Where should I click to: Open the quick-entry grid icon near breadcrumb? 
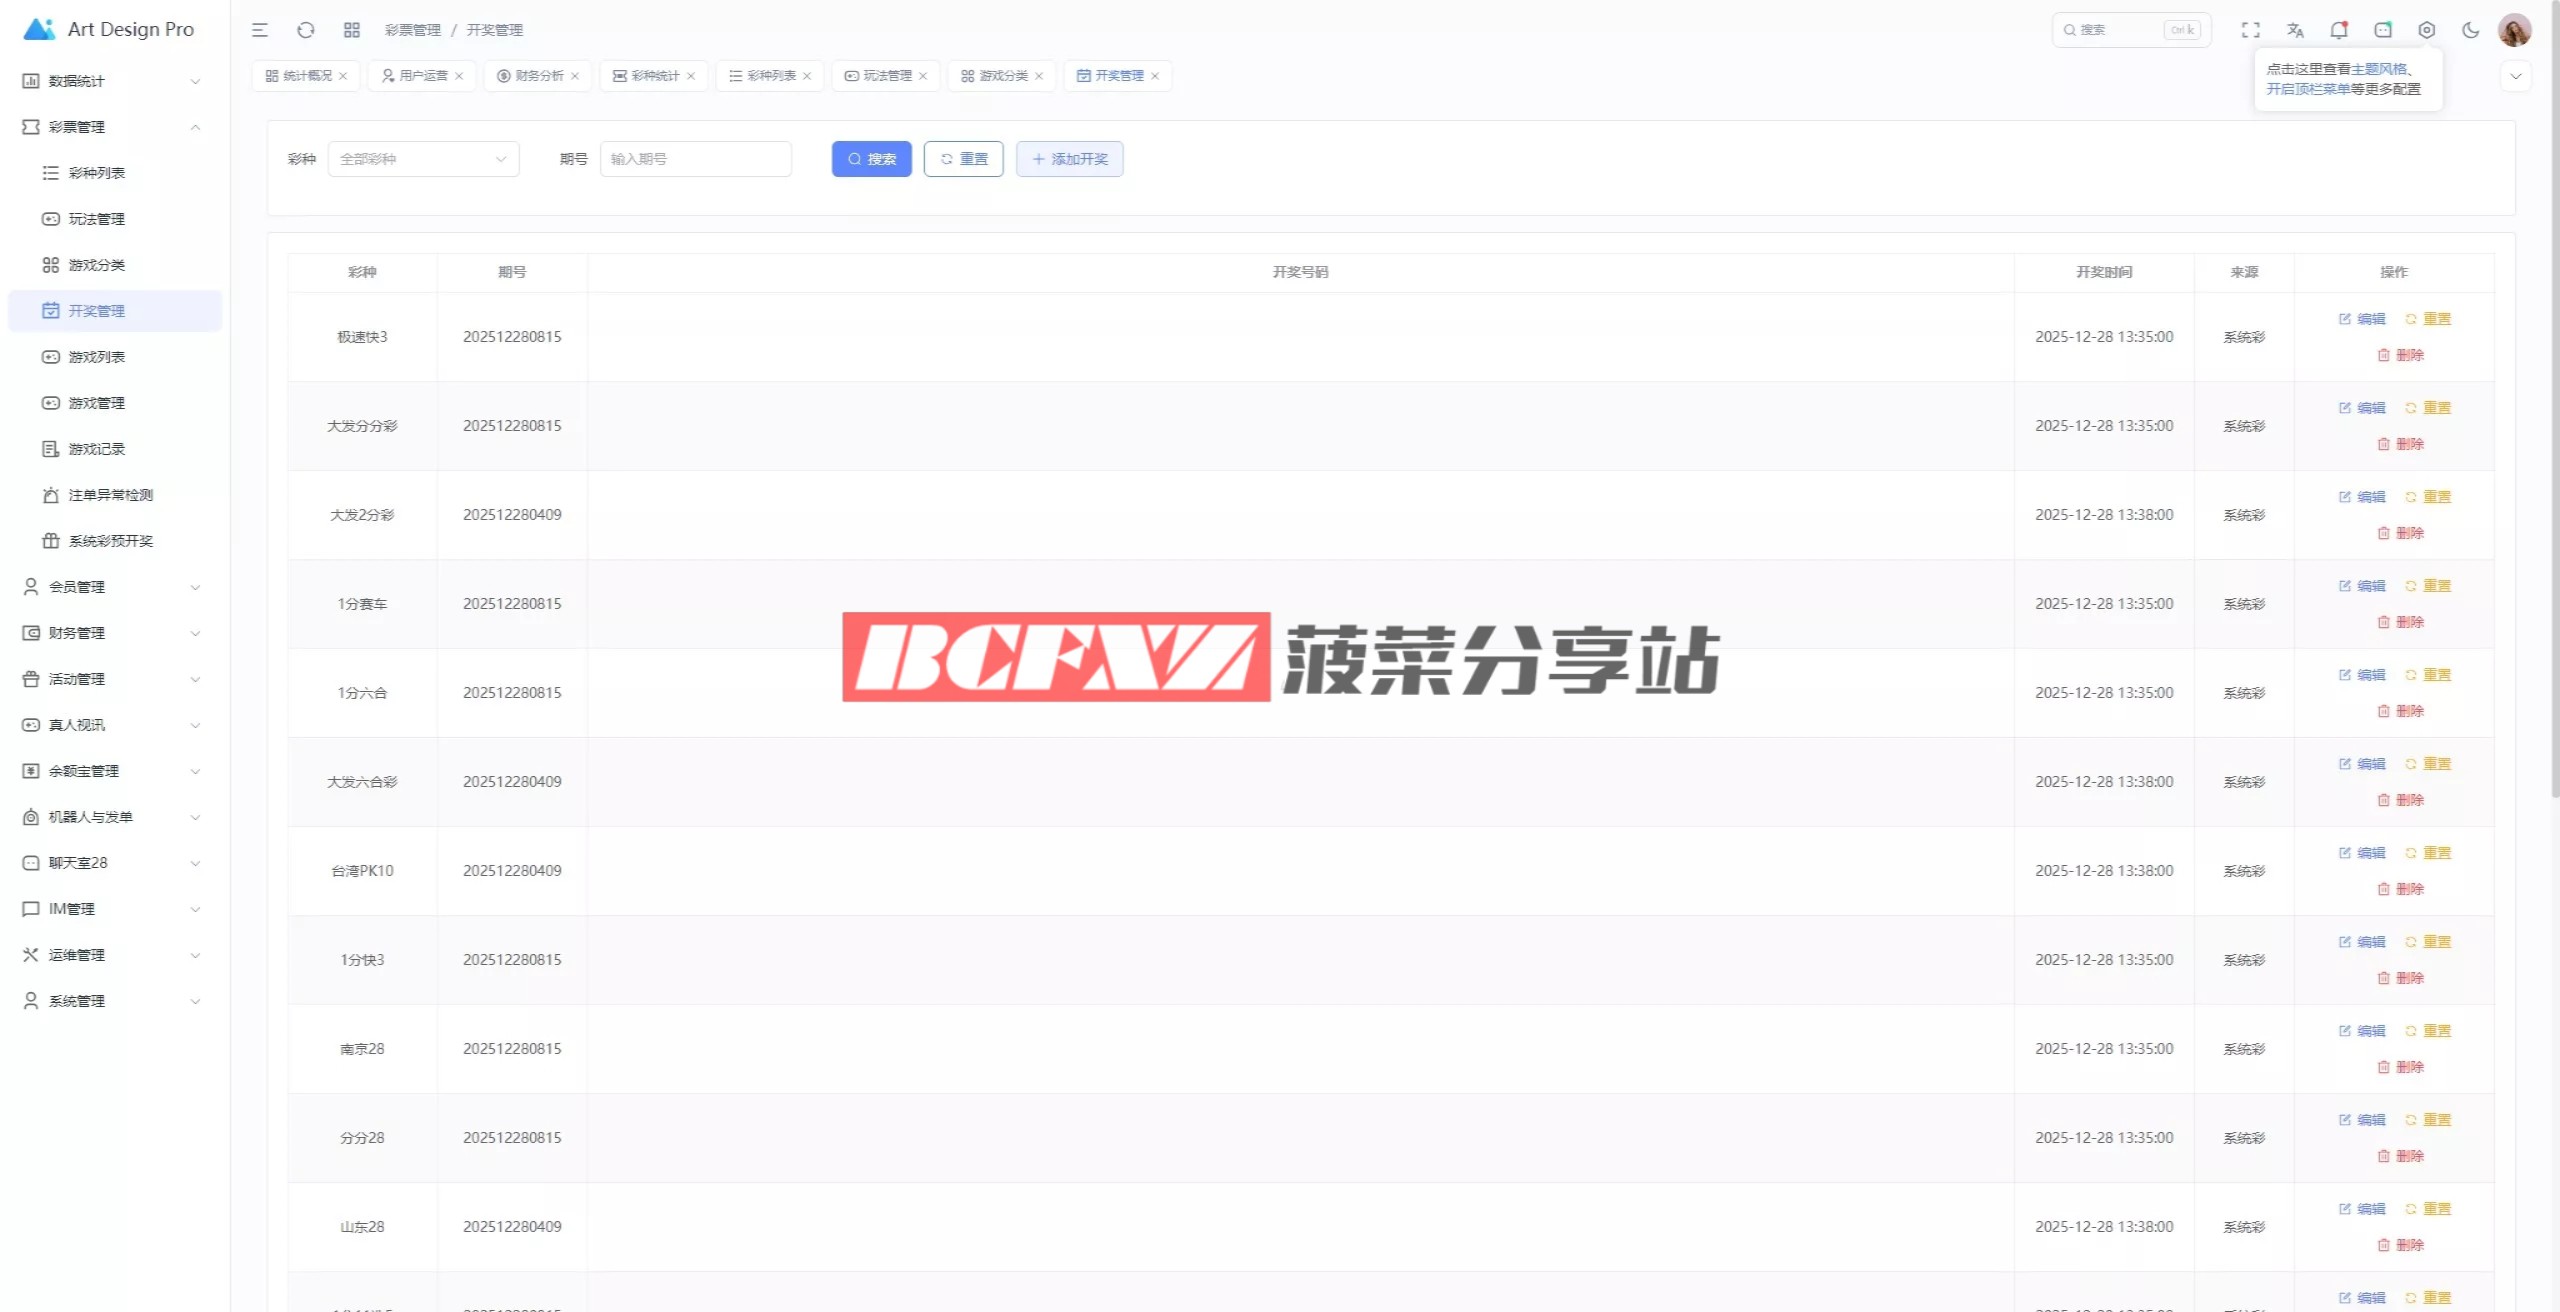click(351, 30)
